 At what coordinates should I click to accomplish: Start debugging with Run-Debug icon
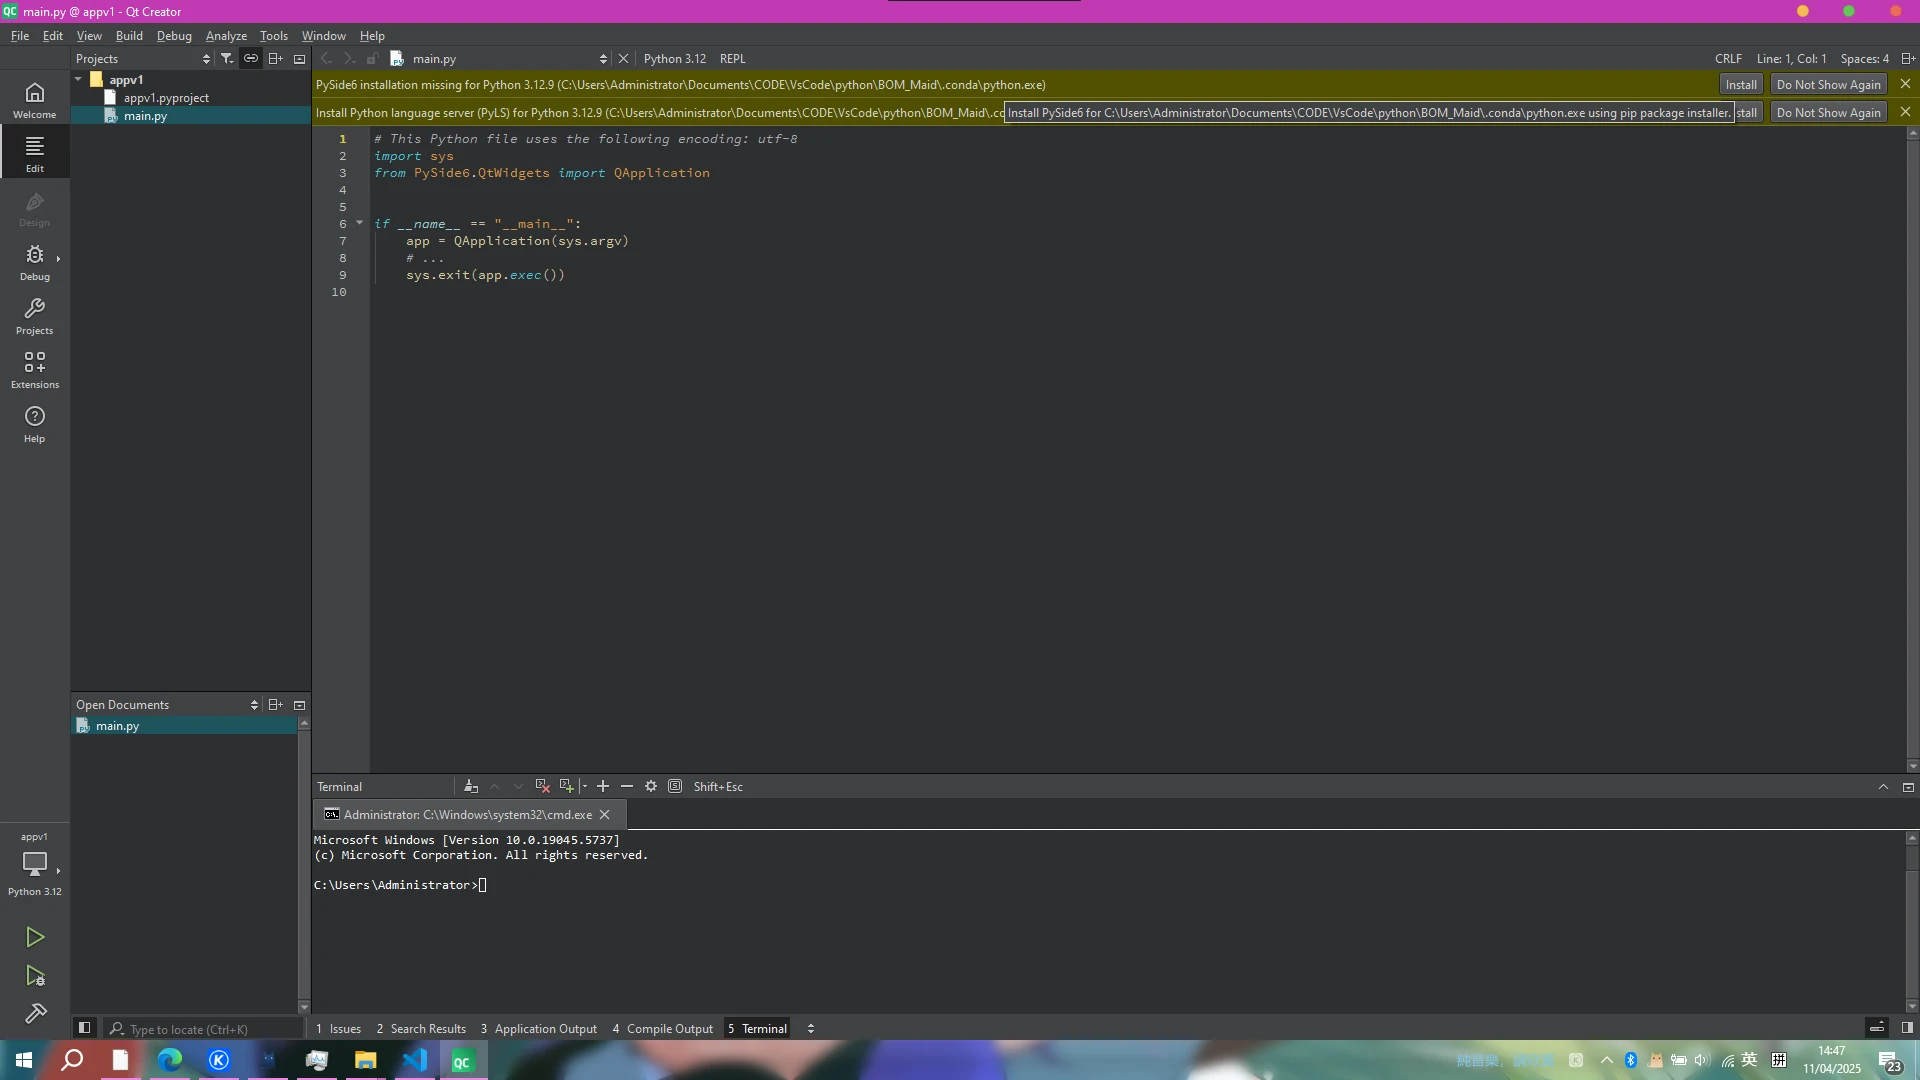click(x=35, y=976)
